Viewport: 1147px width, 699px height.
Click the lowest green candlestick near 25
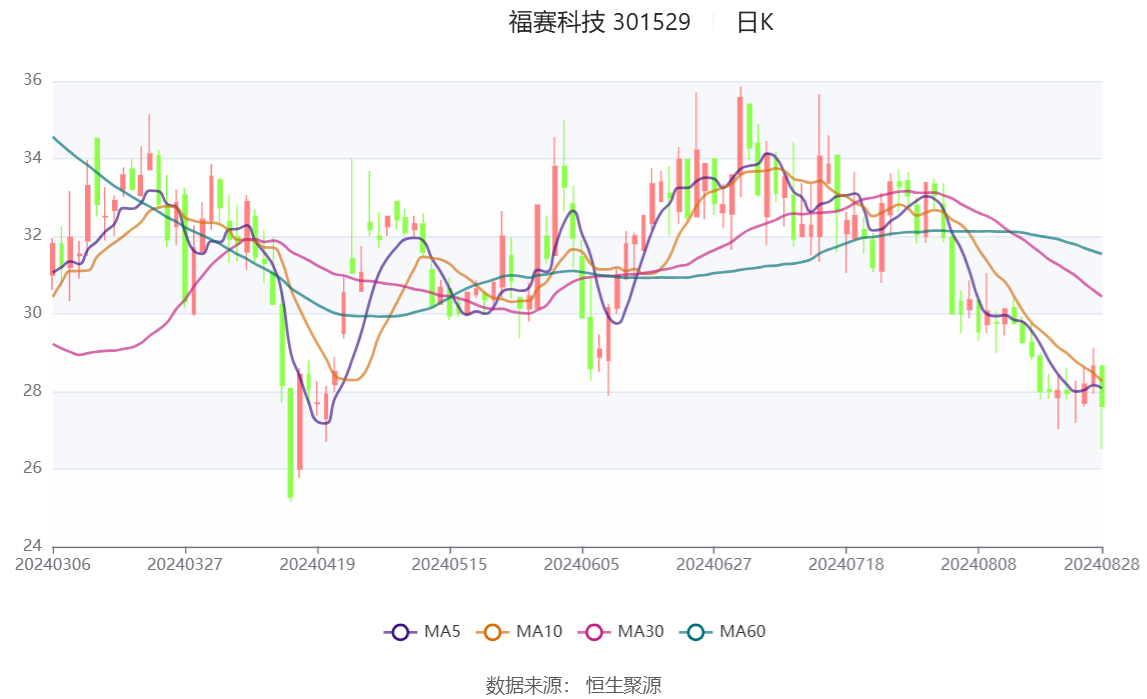pyautogui.click(x=290, y=443)
